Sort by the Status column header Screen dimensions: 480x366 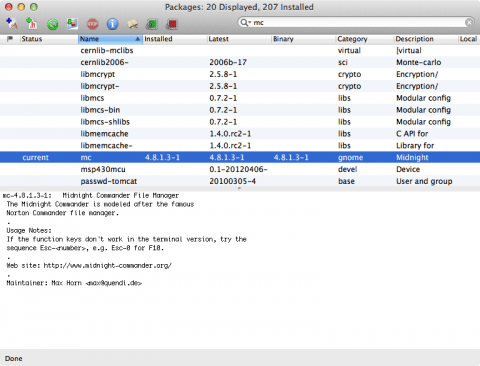pos(49,39)
